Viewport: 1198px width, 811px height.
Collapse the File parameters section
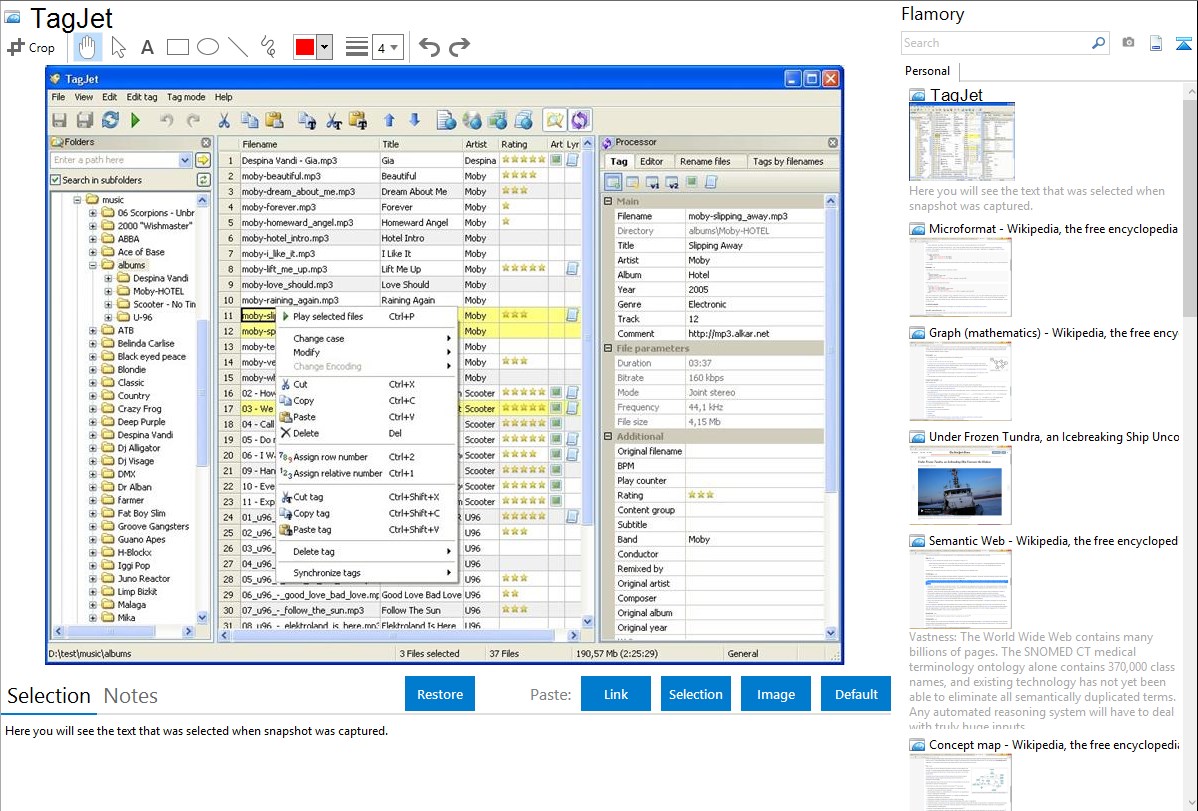pyautogui.click(x=608, y=348)
